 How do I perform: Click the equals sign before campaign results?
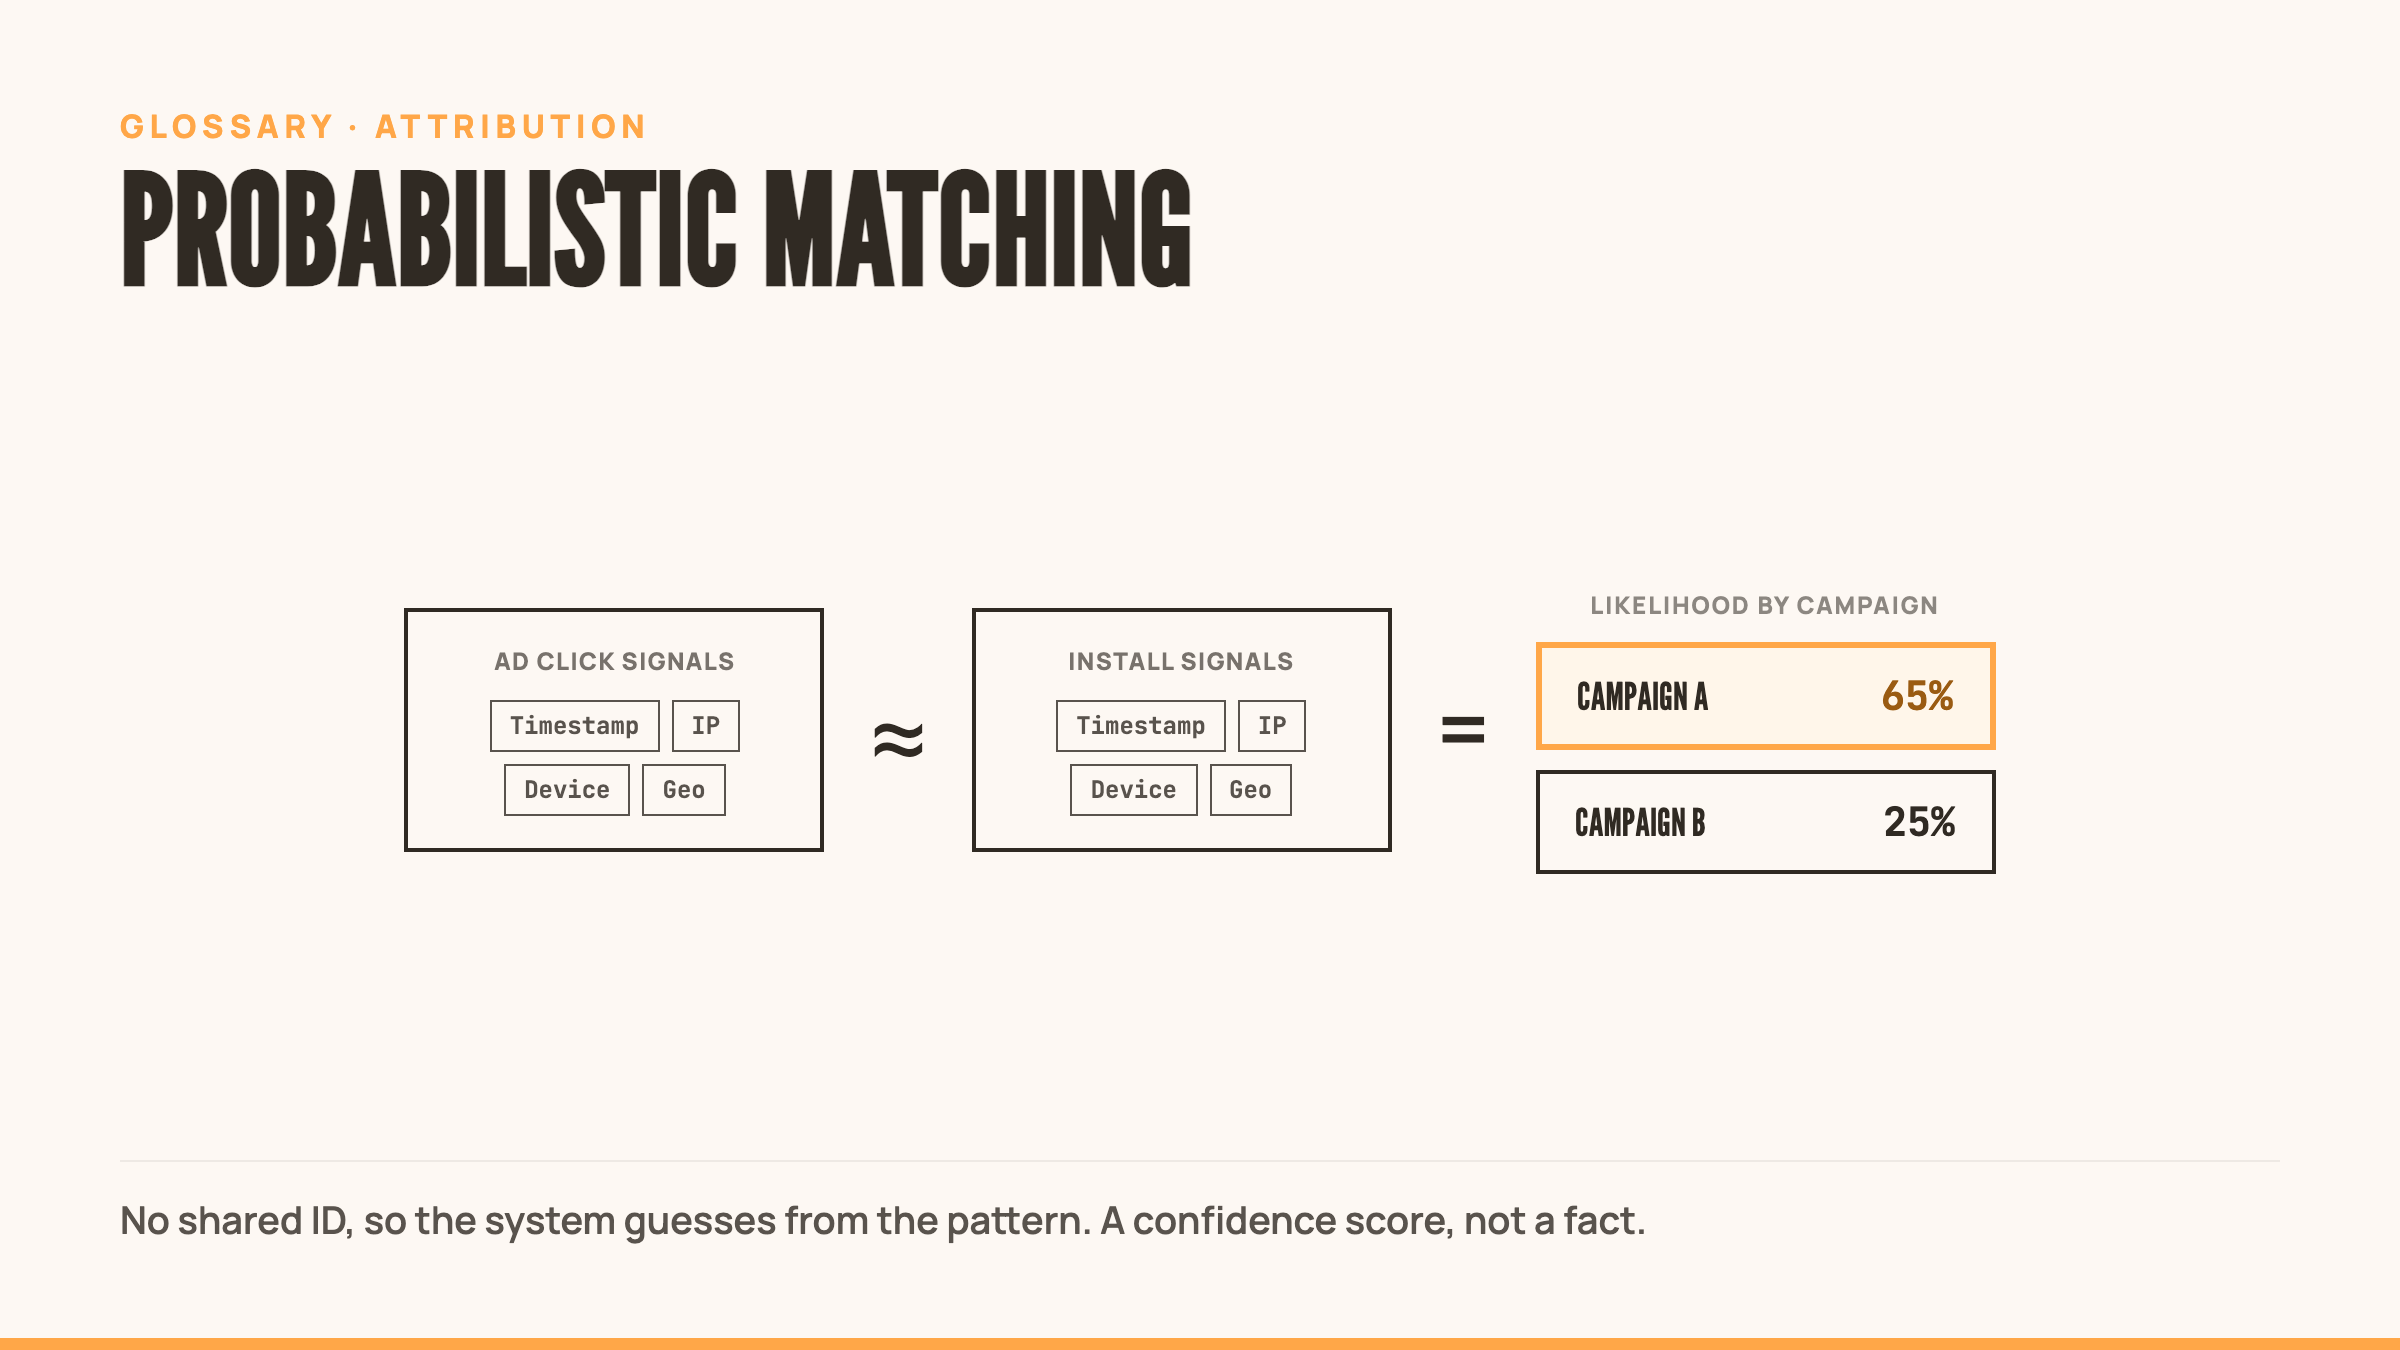1463,730
